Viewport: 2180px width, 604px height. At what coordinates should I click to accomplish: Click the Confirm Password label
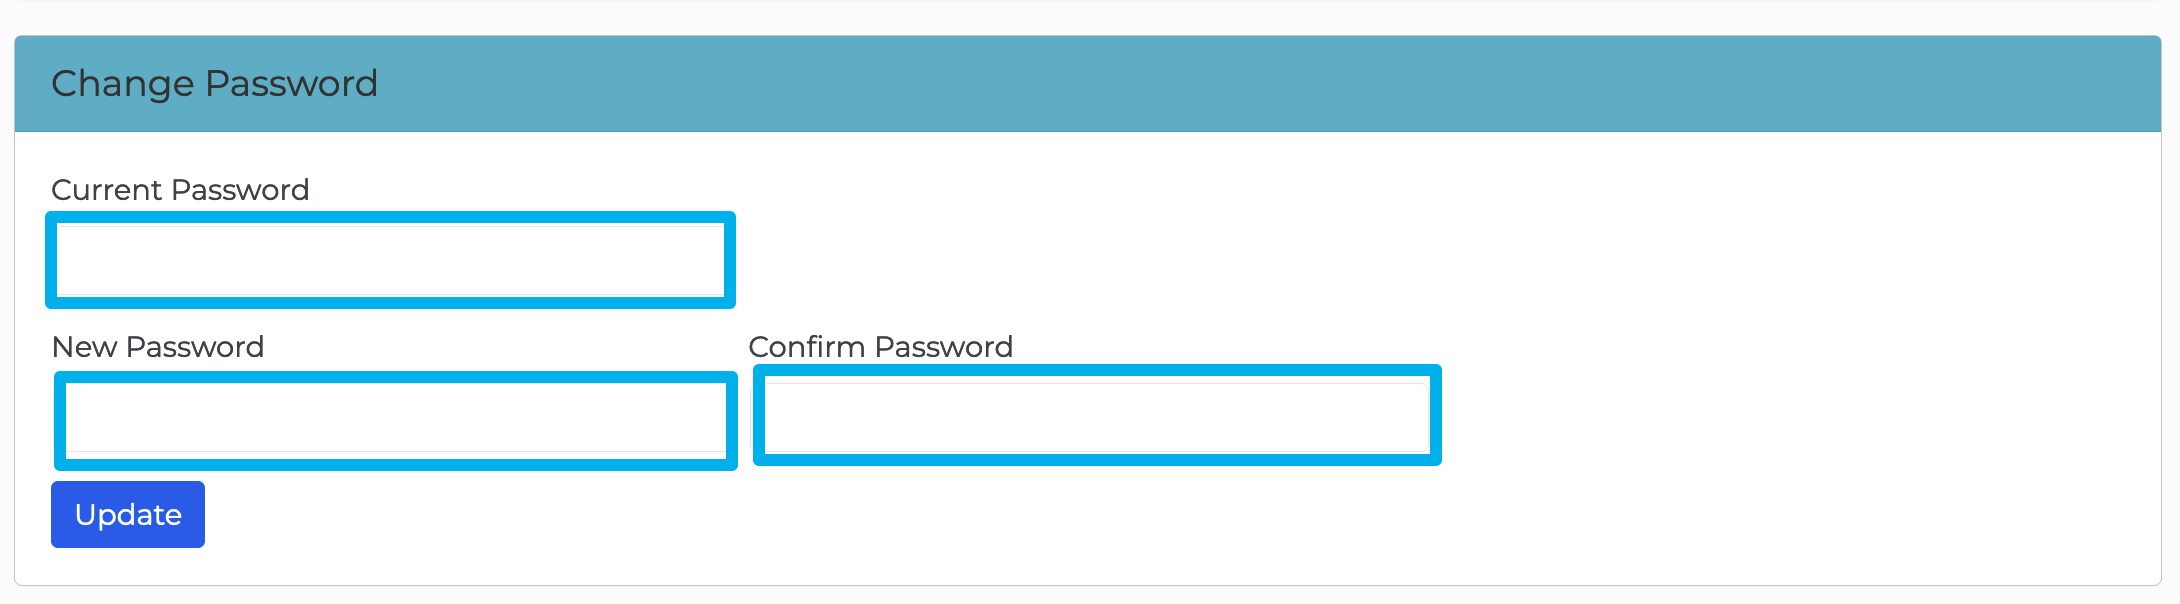[x=880, y=347]
